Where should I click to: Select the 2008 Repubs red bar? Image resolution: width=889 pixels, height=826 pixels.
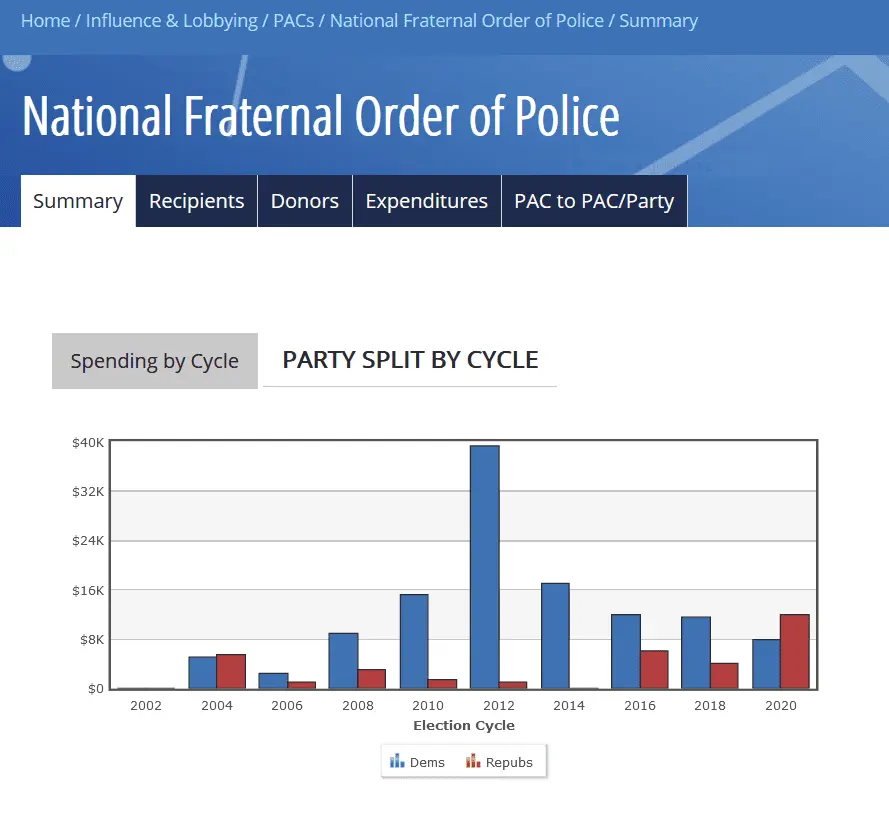click(372, 679)
